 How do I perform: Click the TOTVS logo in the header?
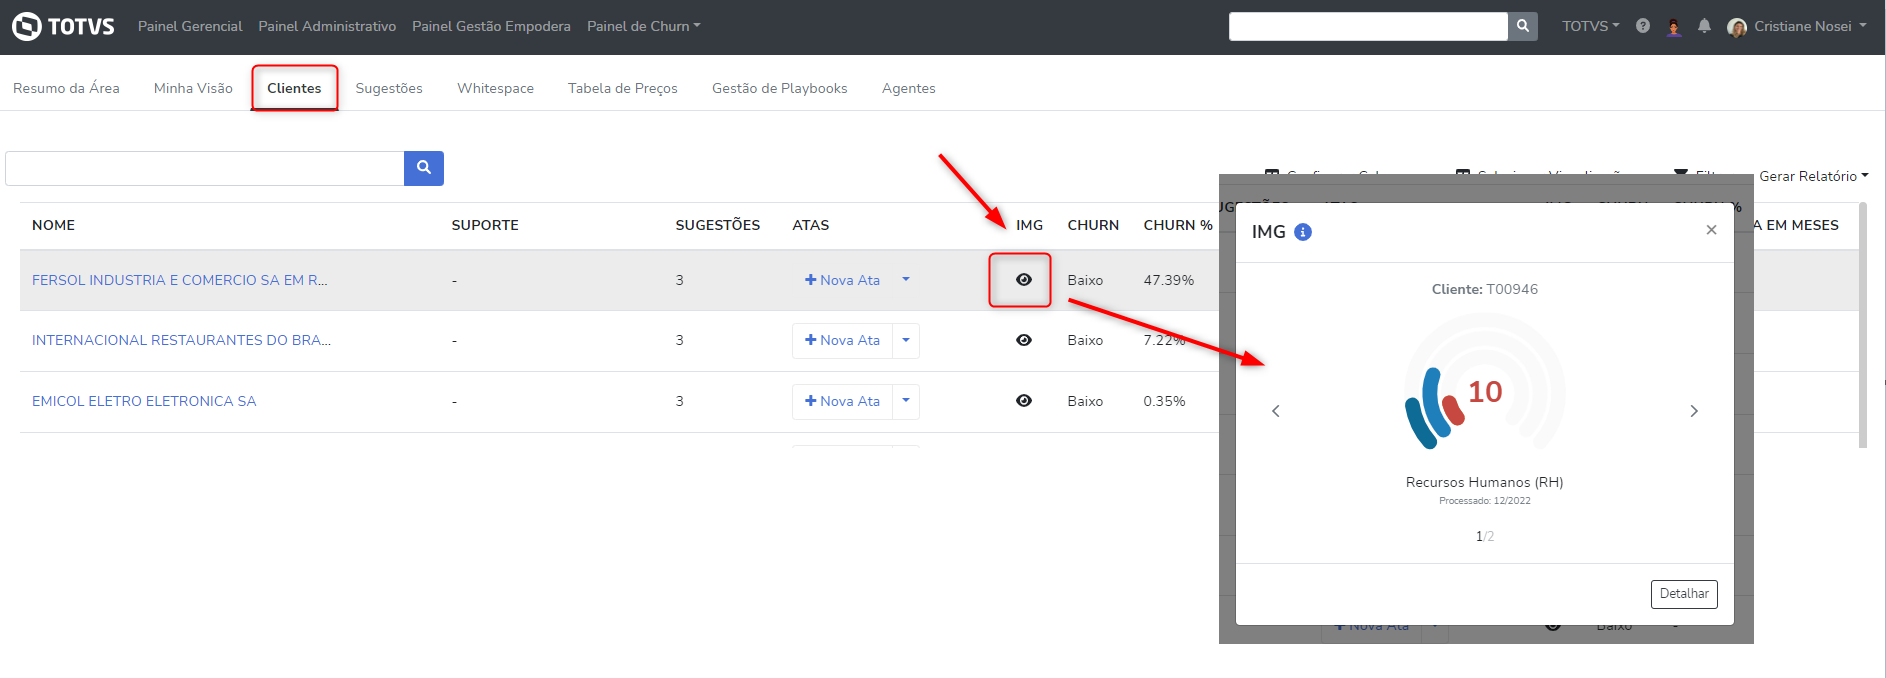tap(63, 26)
